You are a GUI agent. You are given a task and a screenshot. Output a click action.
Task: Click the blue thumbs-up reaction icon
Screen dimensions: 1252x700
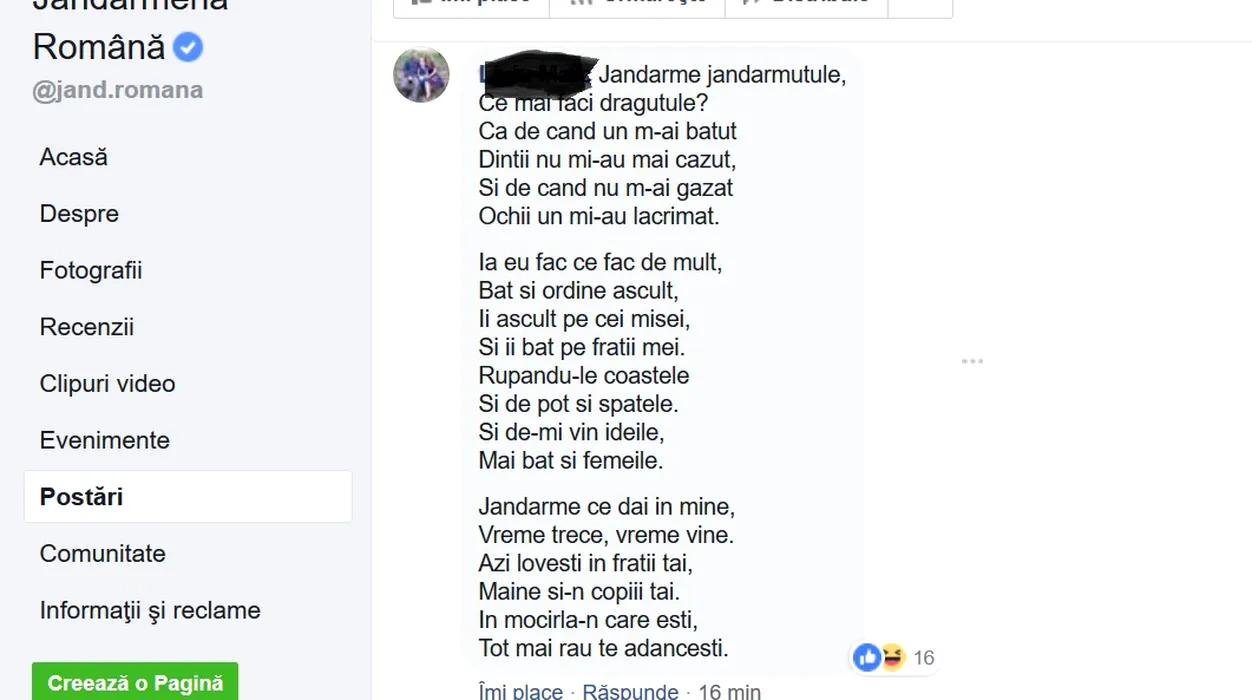[868, 657]
